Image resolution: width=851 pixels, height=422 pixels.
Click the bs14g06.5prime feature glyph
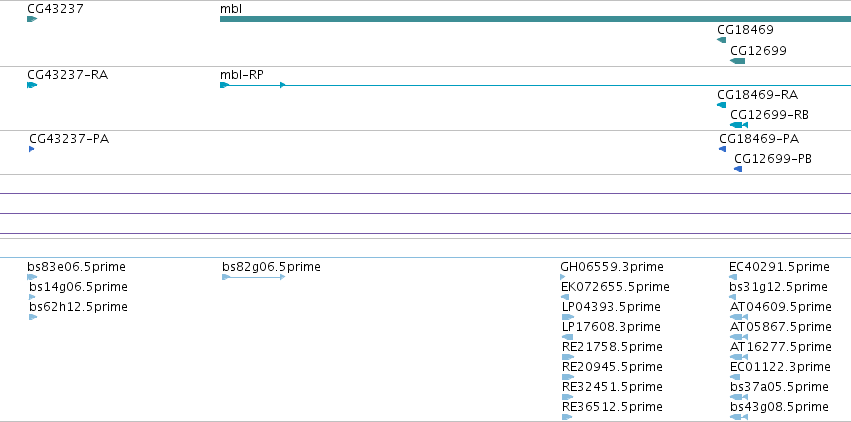click(32, 297)
